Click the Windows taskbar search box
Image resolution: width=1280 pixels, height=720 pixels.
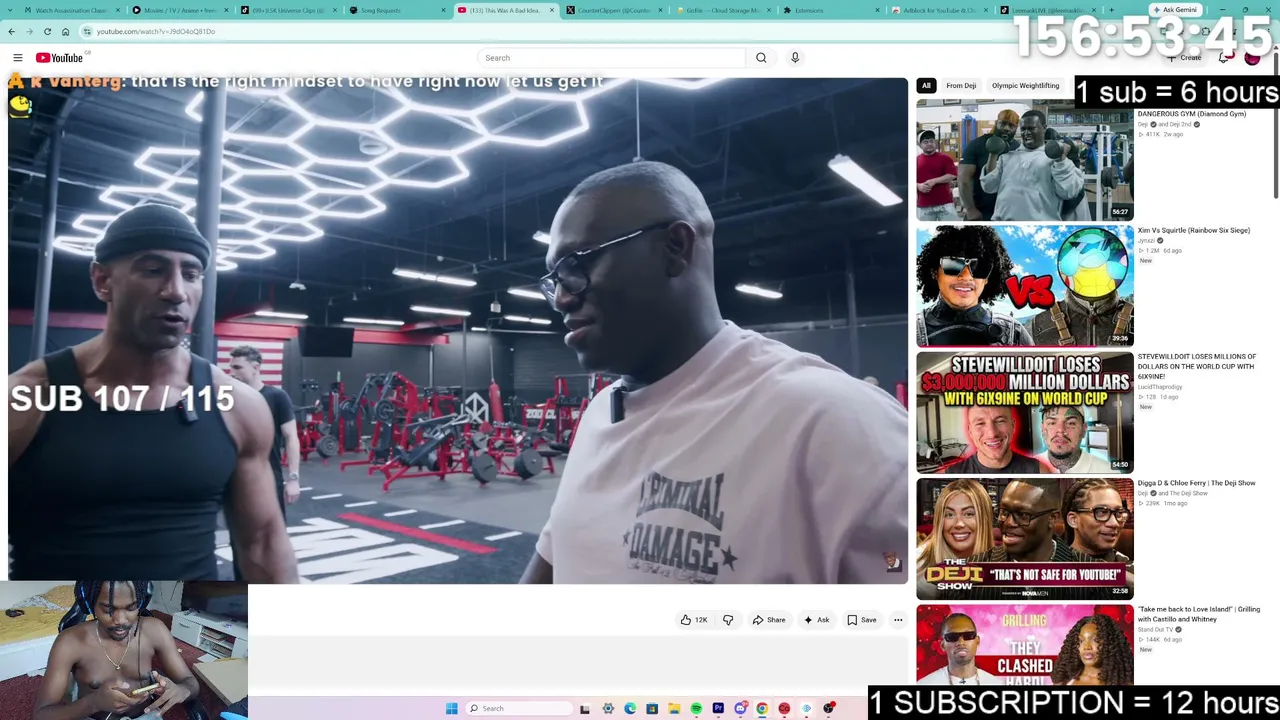(x=520, y=709)
